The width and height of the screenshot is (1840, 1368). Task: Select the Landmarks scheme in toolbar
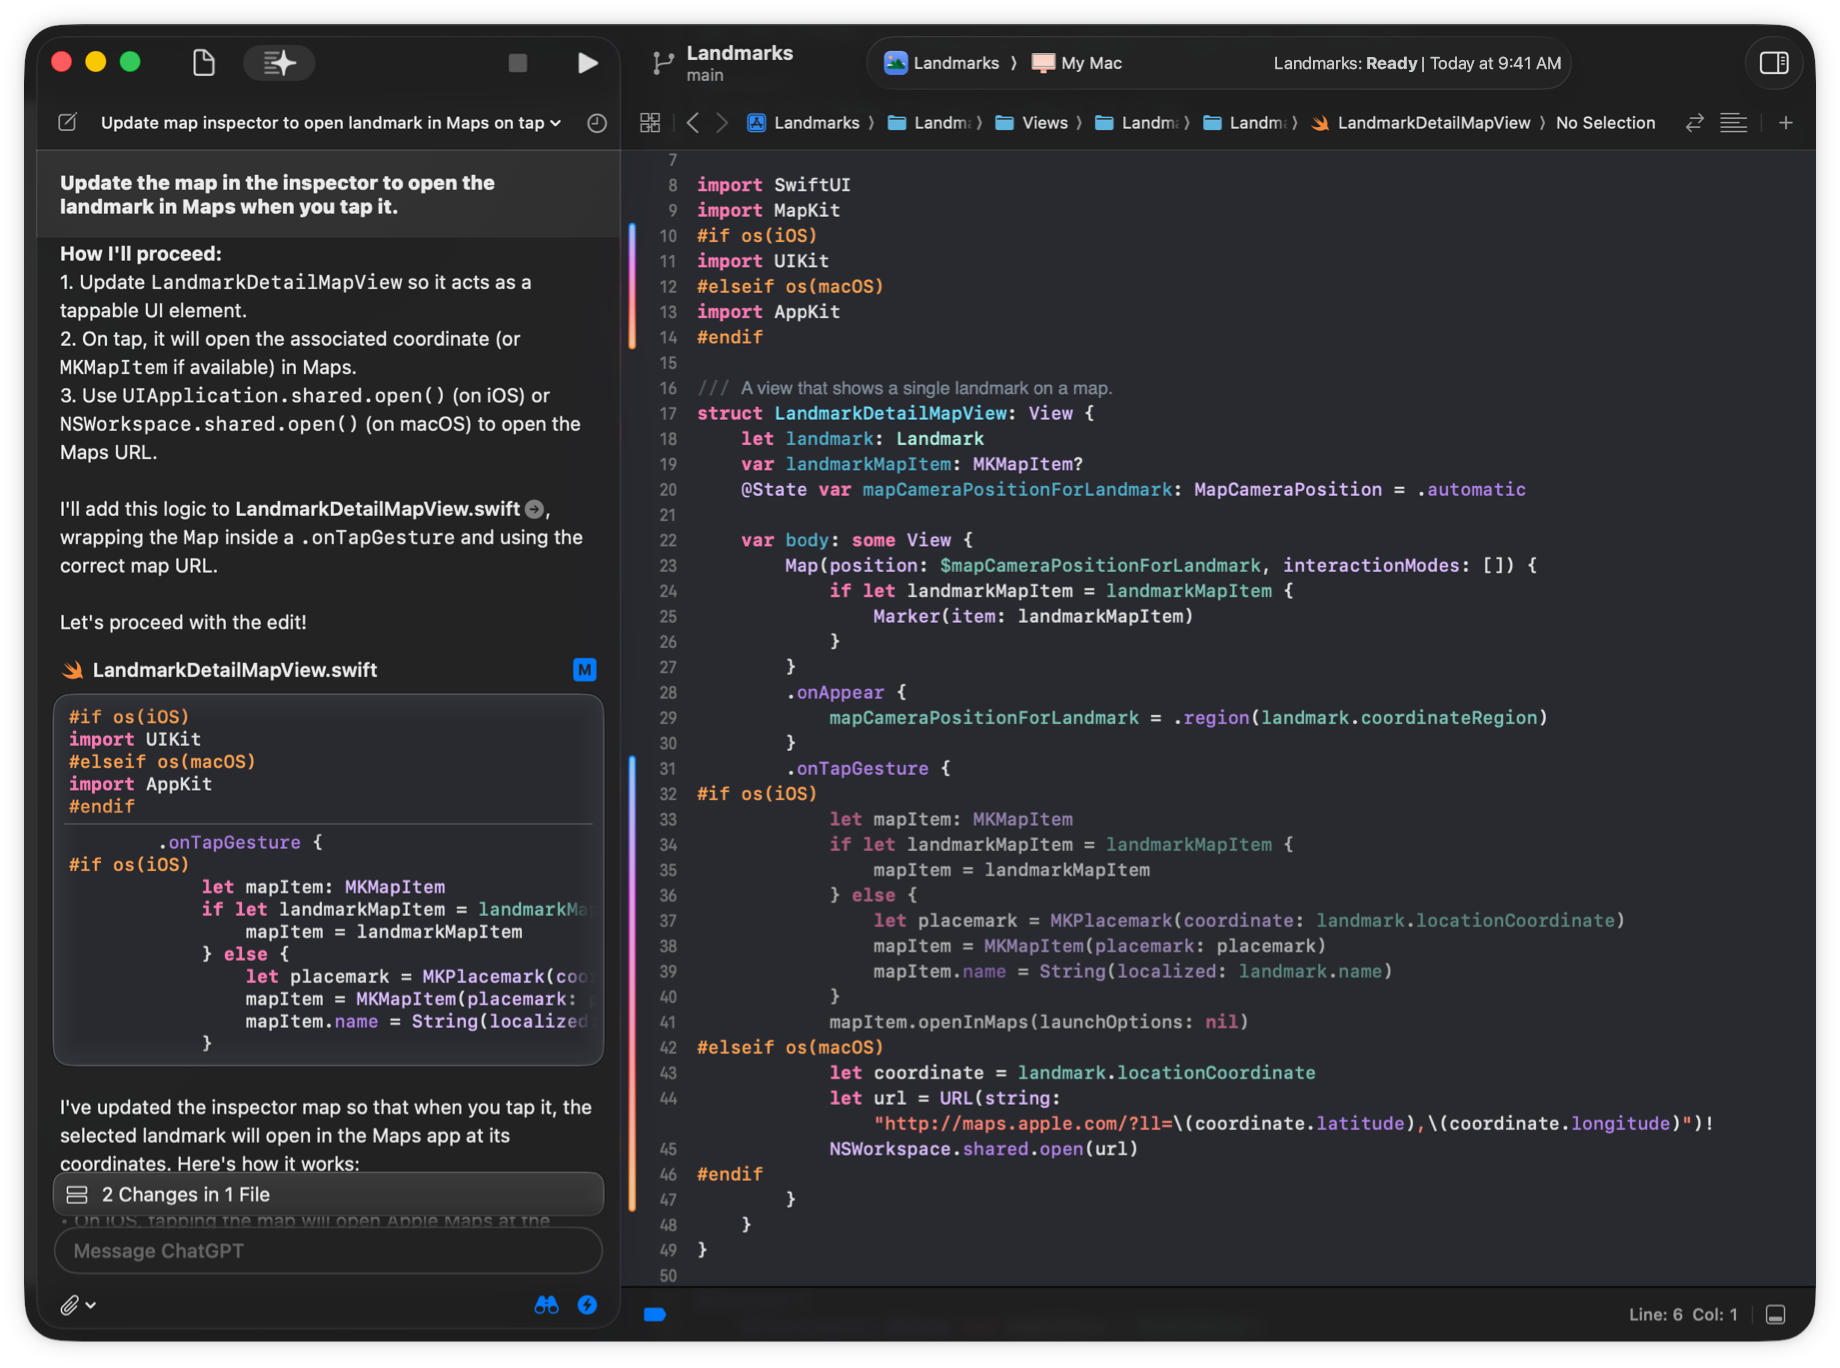tap(941, 63)
